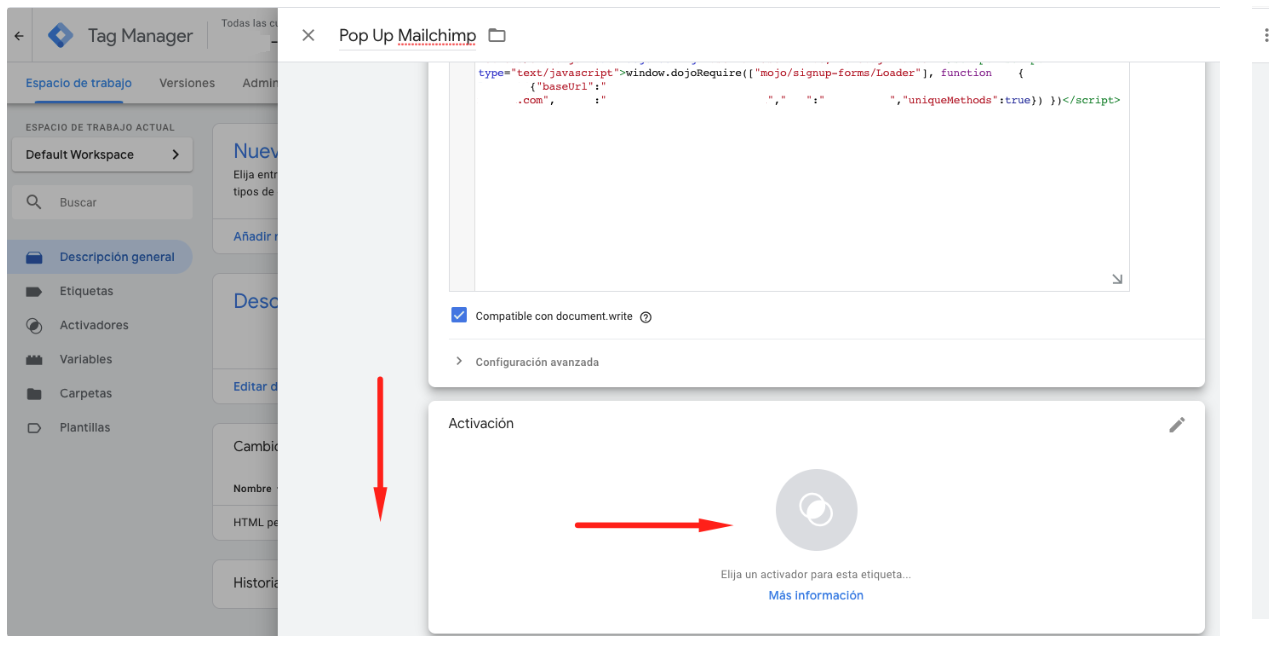Click the Activación section heading

[481, 423]
